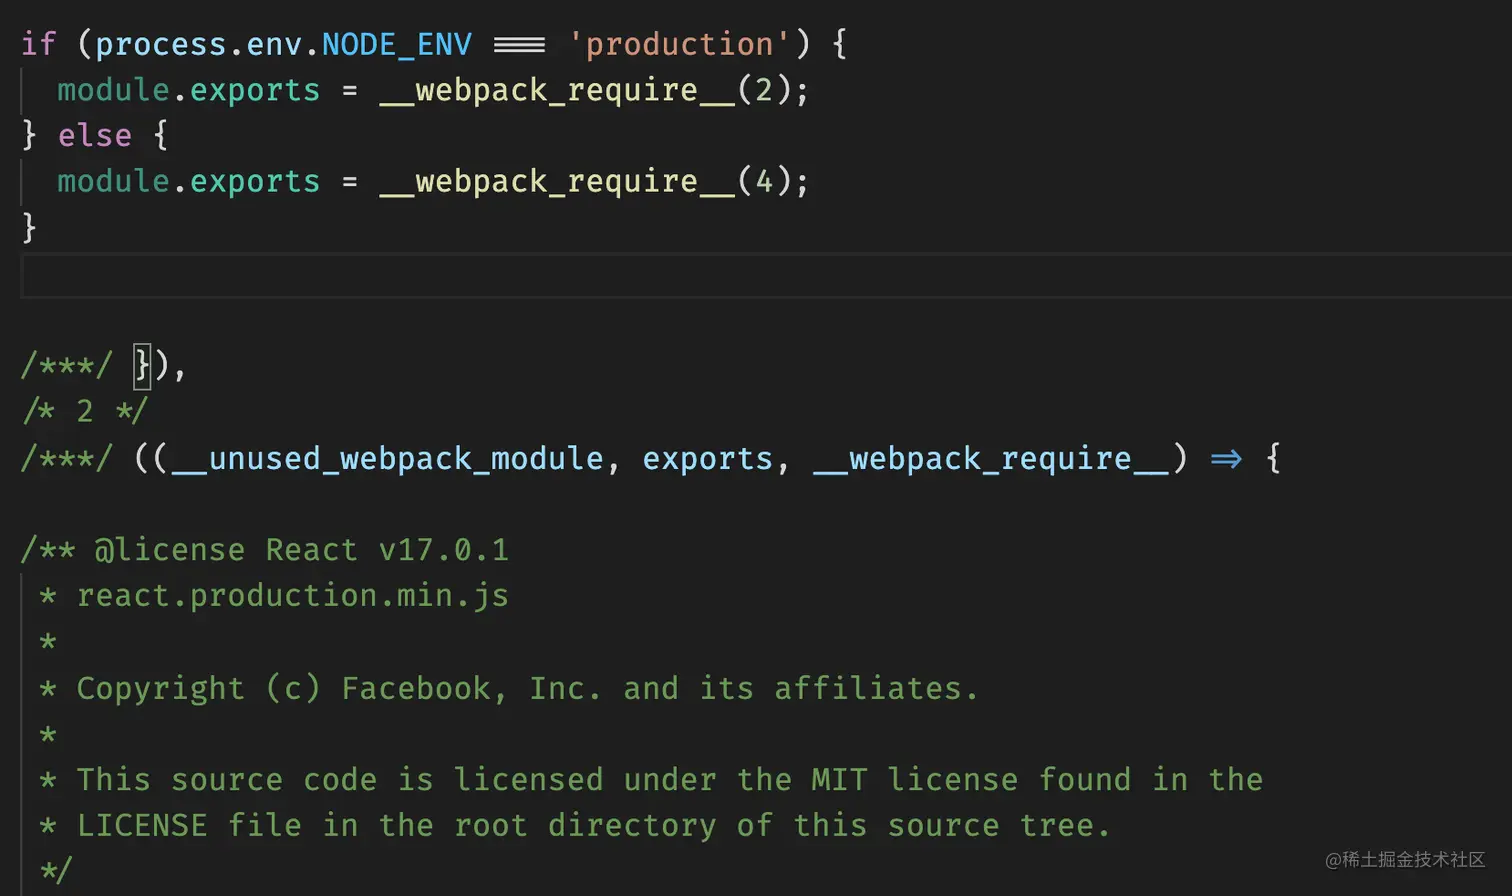Click the if keyword on first line
This screenshot has height=896, width=1512.
[38, 44]
